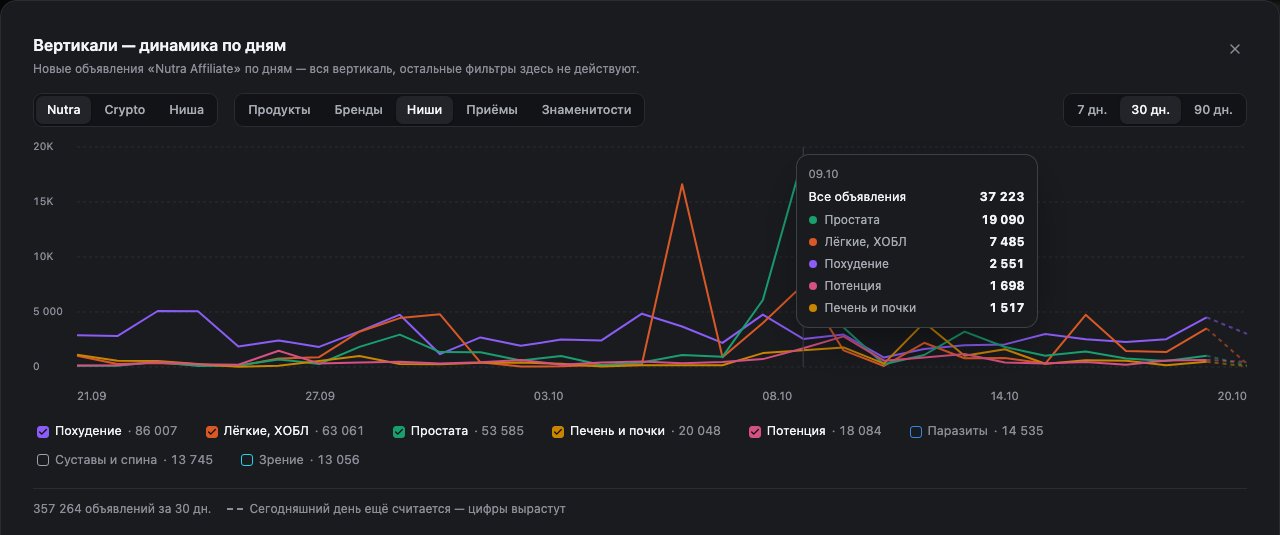This screenshot has height=535, width=1280.
Task: Click the 03.10 date axis label
Action: point(548,396)
